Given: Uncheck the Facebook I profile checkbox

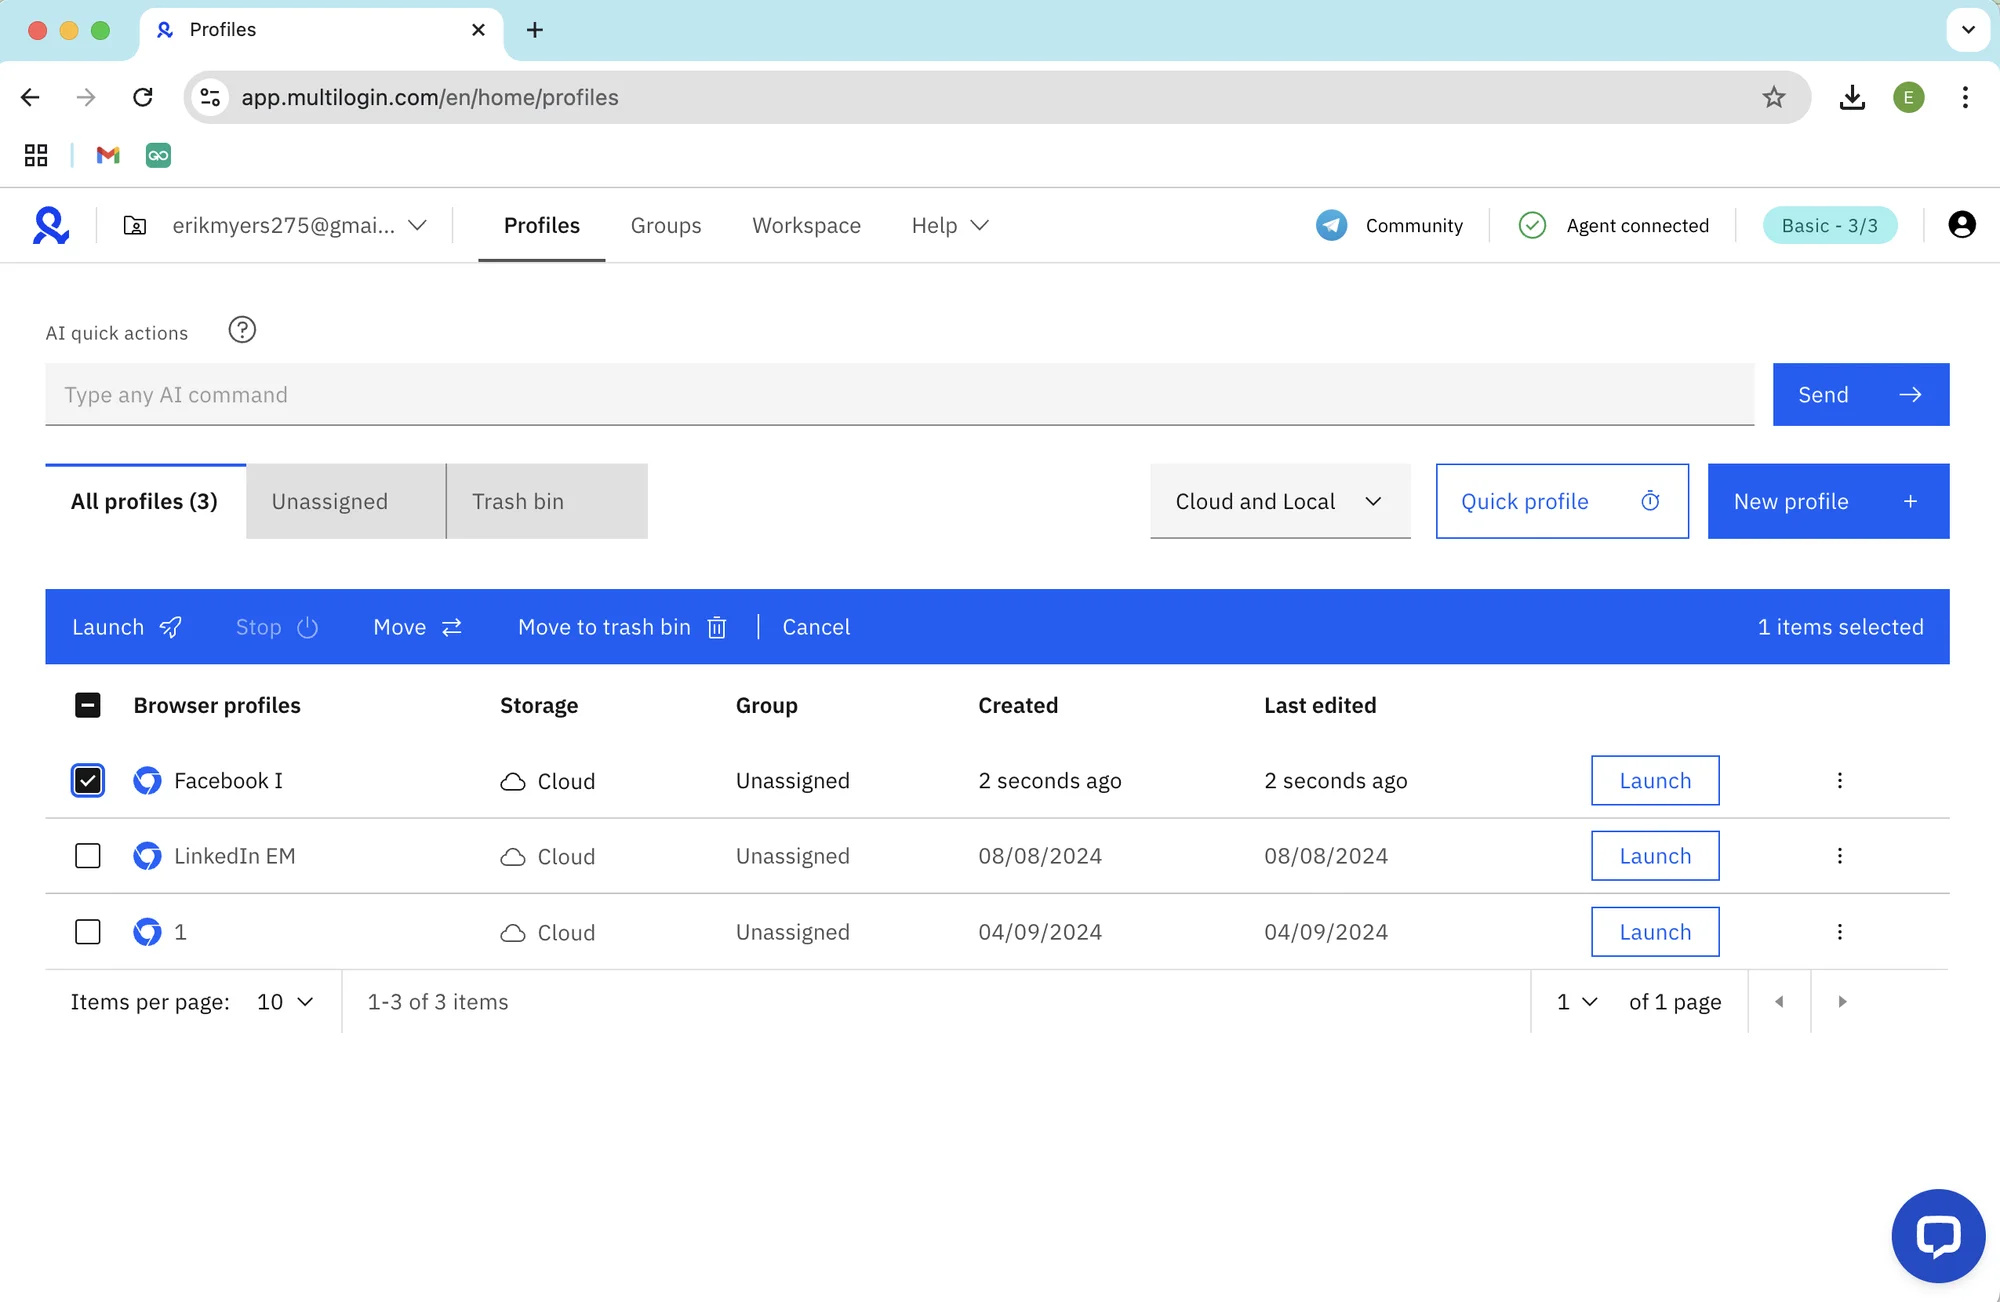Looking at the screenshot, I should click(88, 780).
